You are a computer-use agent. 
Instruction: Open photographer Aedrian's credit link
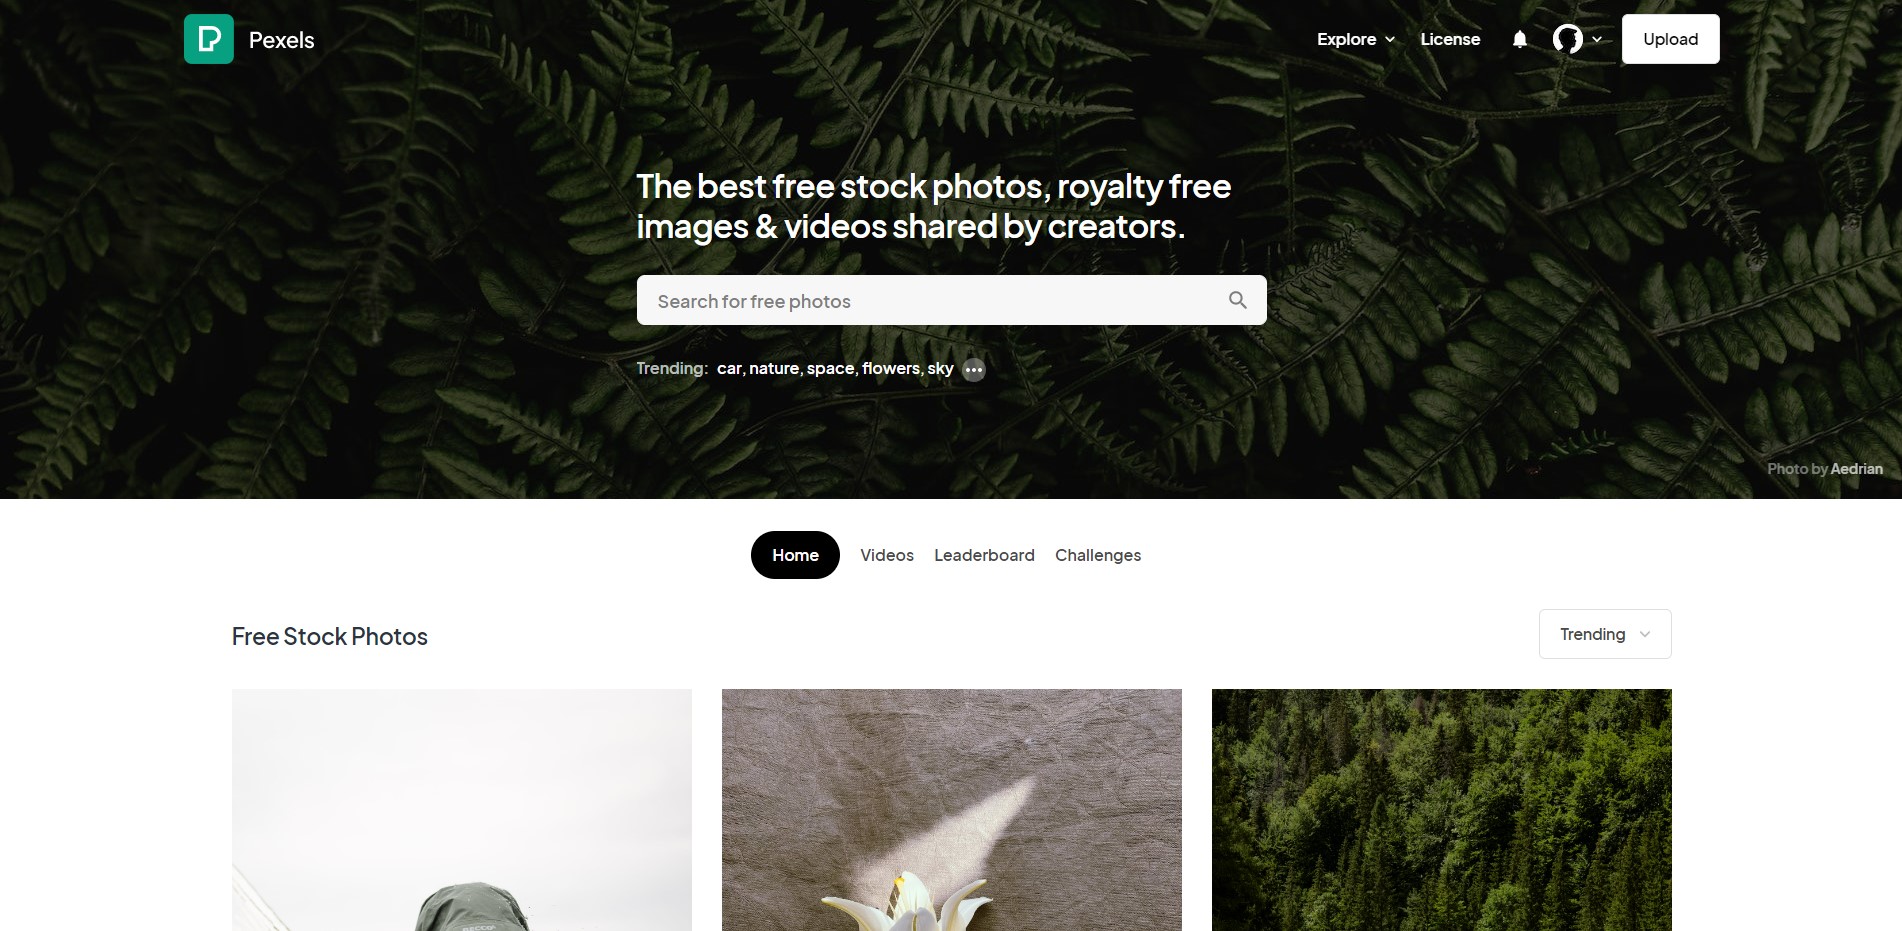1857,469
